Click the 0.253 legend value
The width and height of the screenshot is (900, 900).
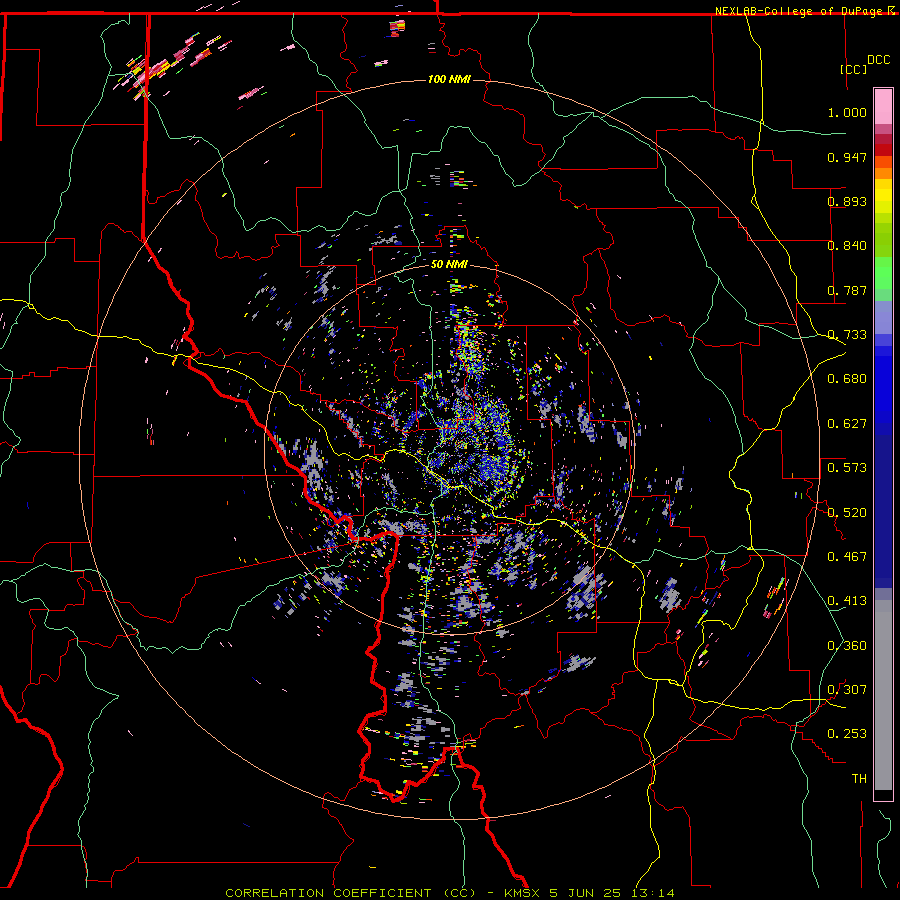pyautogui.click(x=847, y=734)
